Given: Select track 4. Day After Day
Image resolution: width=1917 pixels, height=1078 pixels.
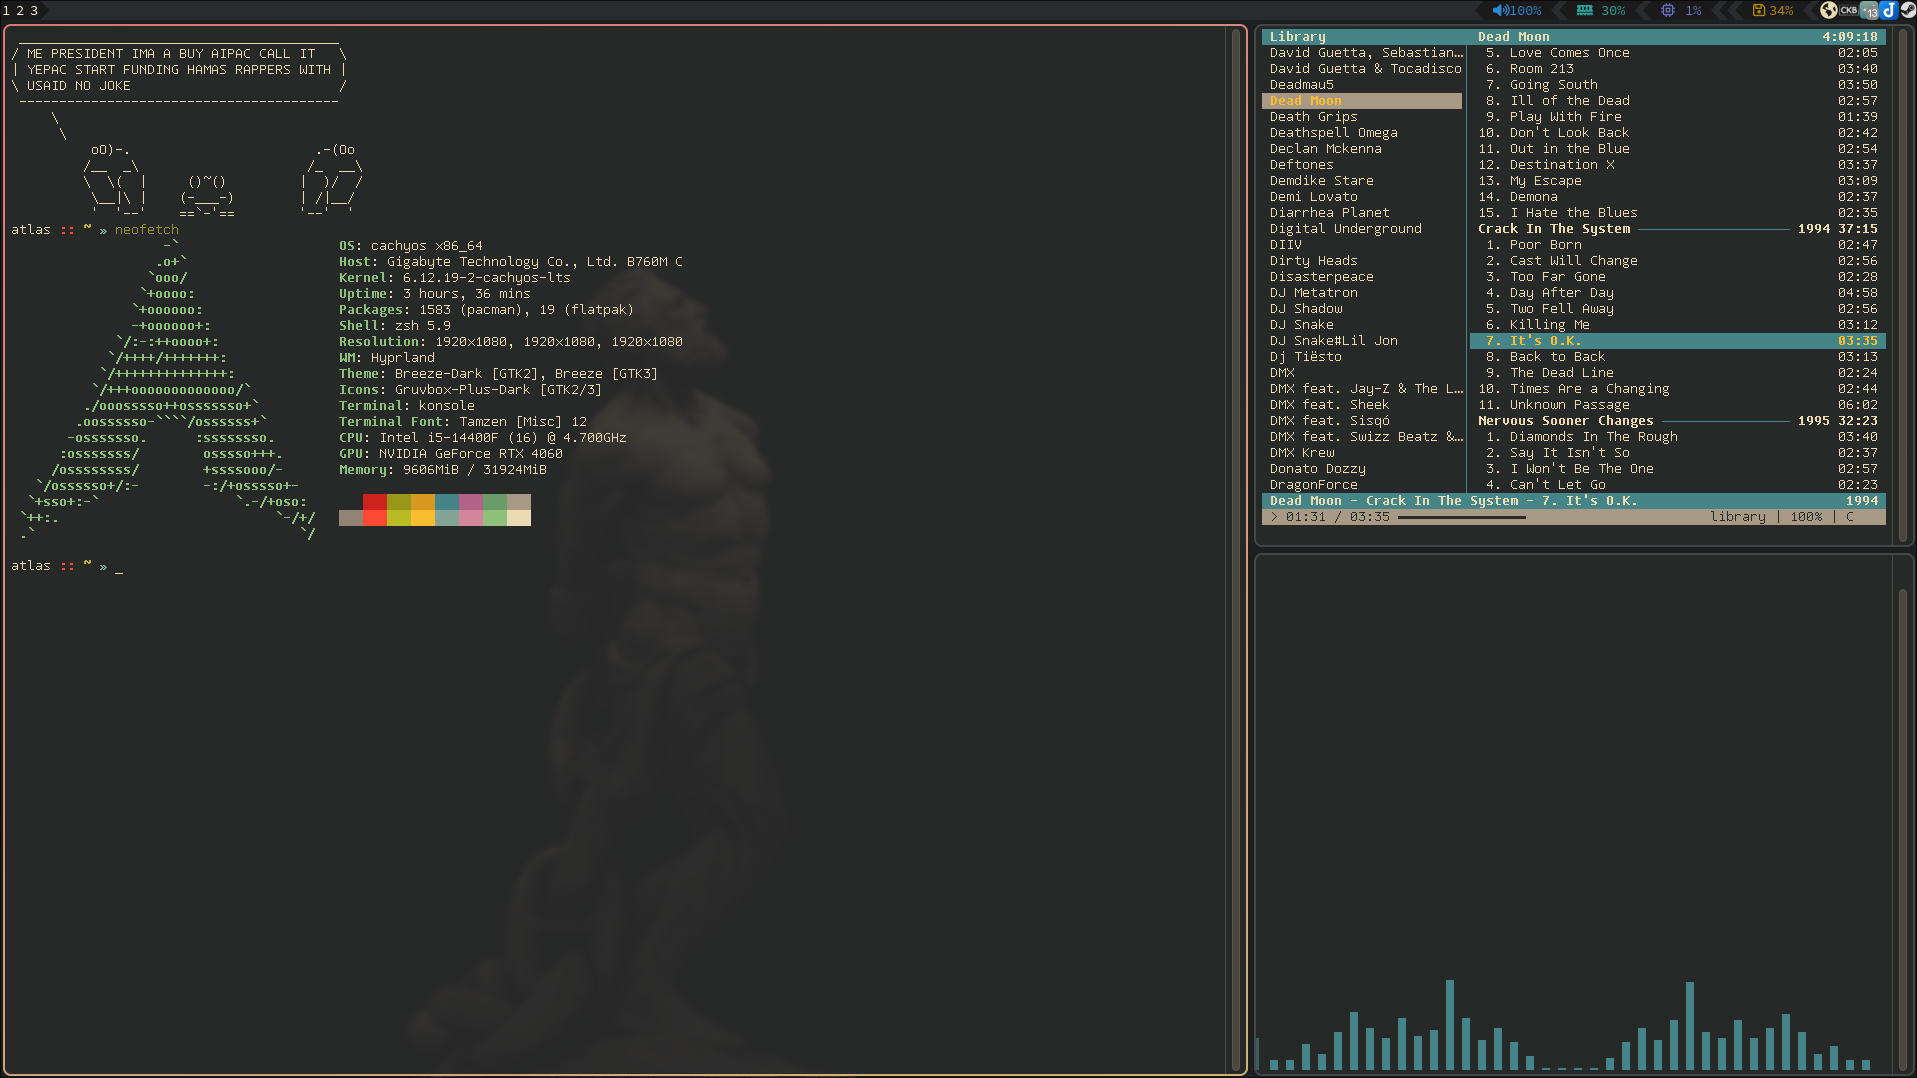Looking at the screenshot, I should [x=1677, y=293].
